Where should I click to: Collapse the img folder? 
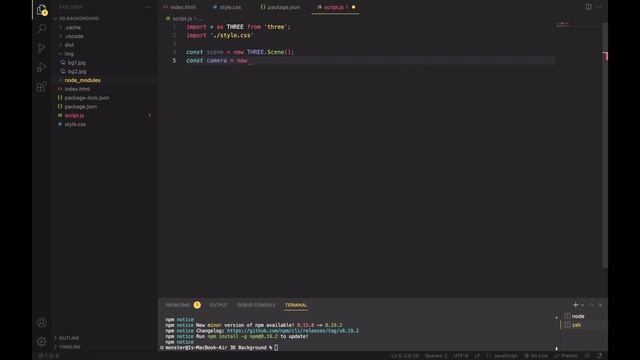[x=69, y=54]
